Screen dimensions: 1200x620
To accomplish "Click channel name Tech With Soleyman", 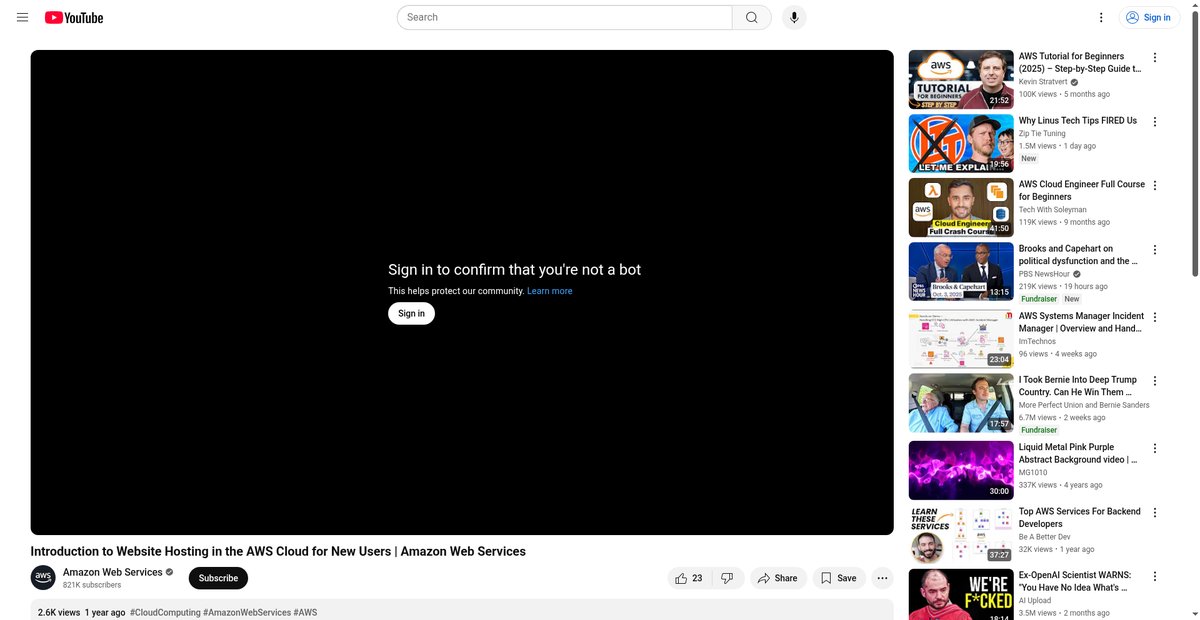I will click(x=1053, y=210).
